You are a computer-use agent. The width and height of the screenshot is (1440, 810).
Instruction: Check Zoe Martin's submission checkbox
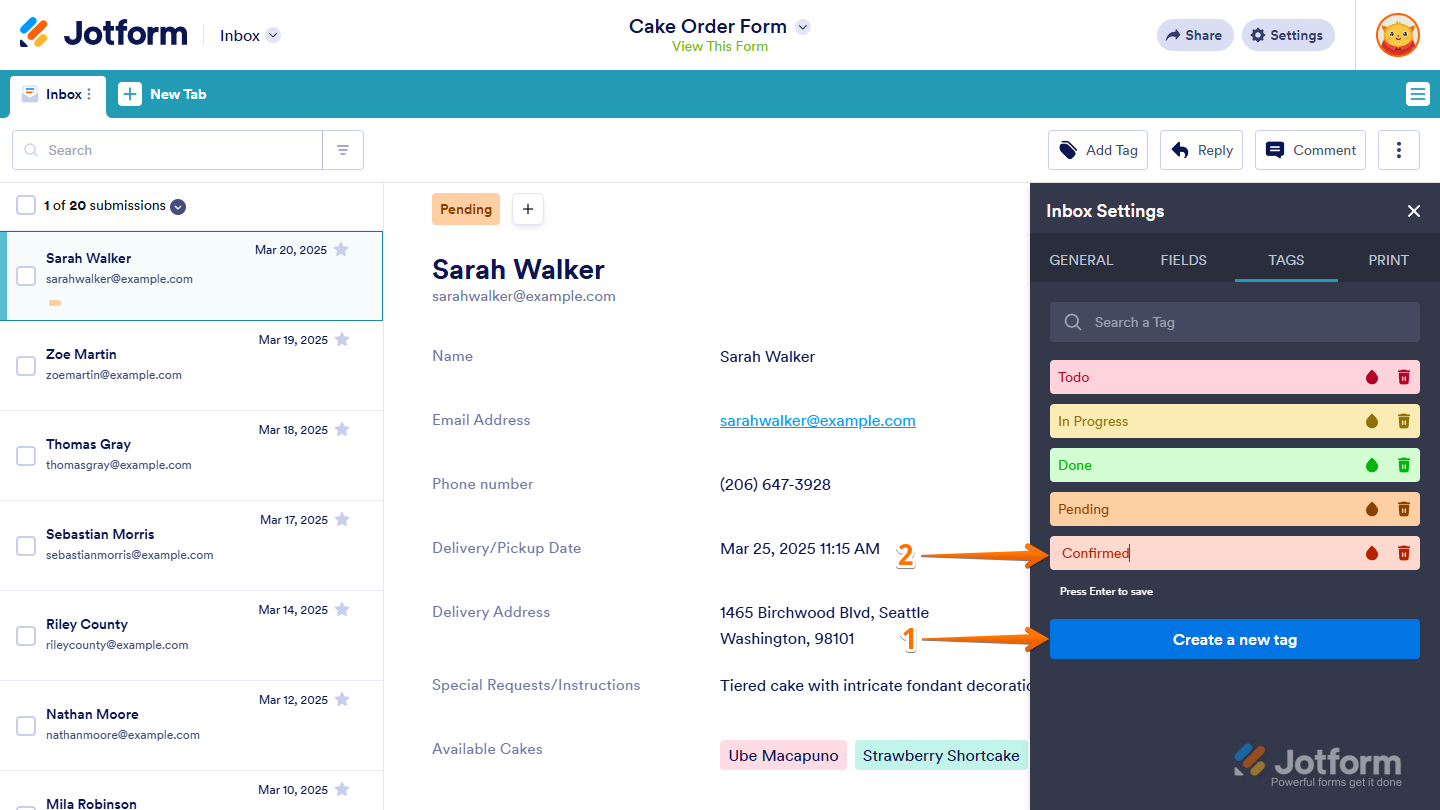(x=25, y=365)
